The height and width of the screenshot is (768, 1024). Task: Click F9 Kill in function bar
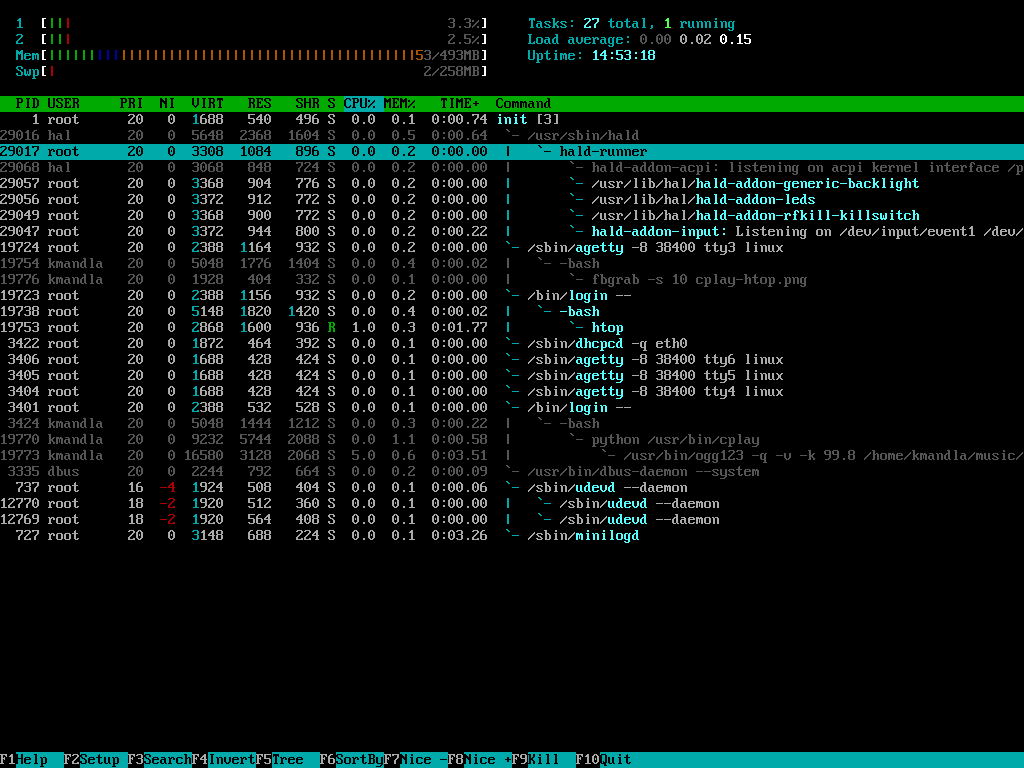[544, 760]
